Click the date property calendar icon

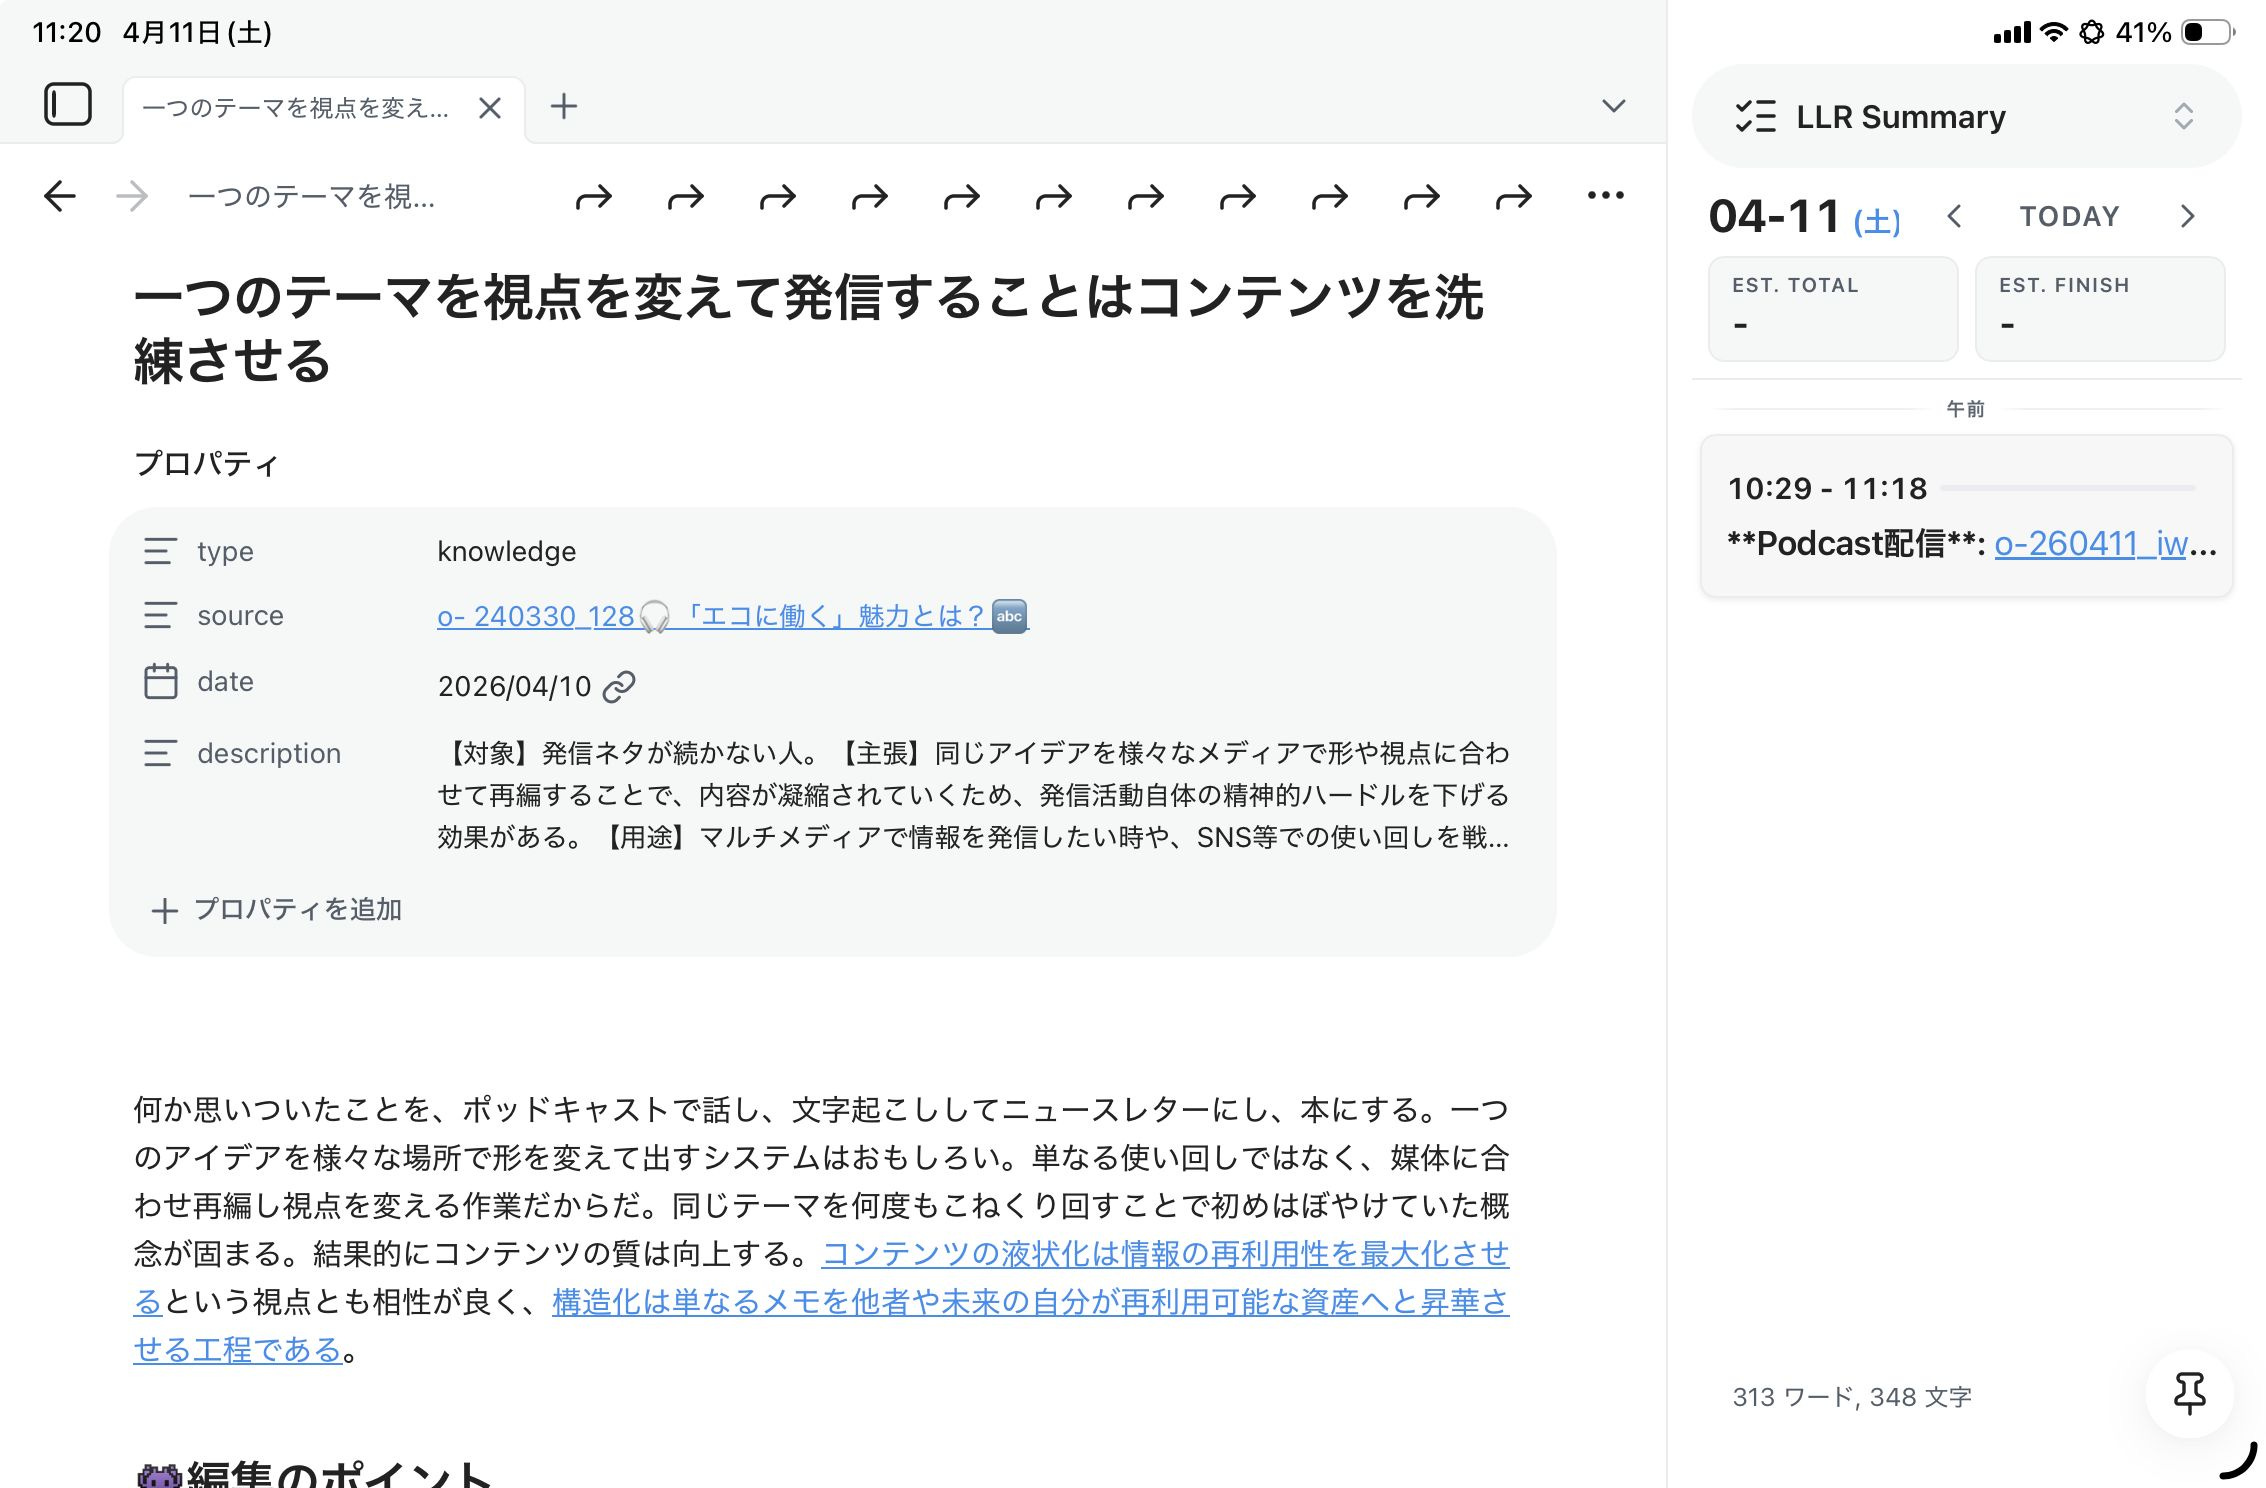click(161, 682)
